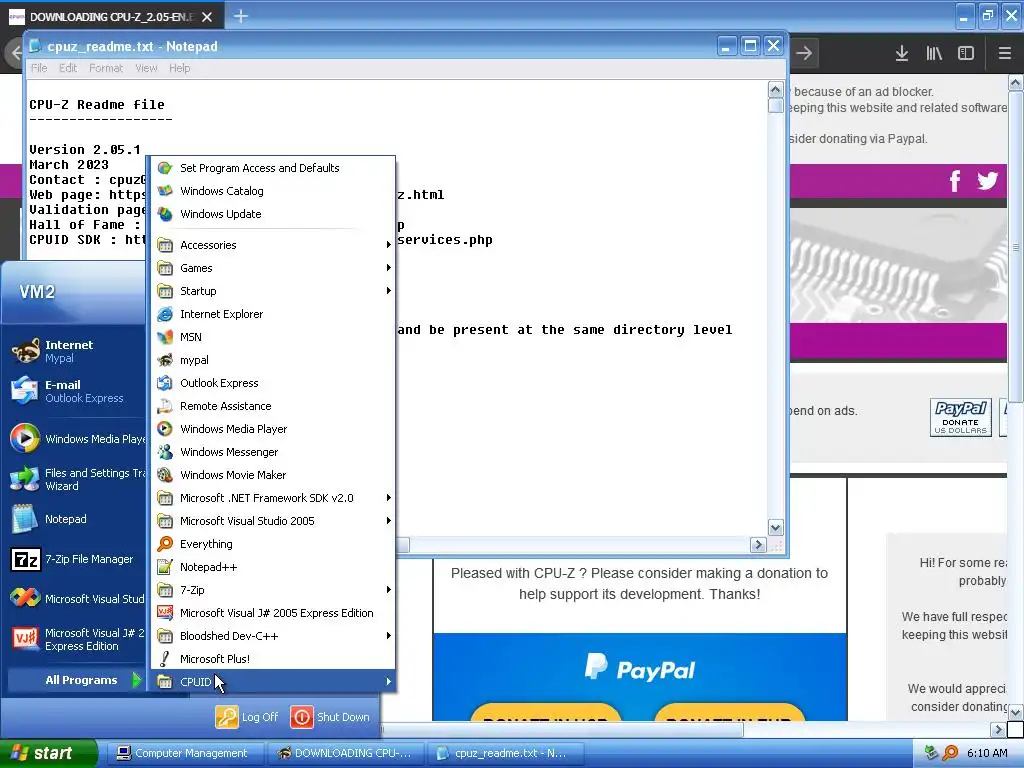The image size is (1024, 768).
Task: Open E-mail Outlook Express pinned icon
Action: (x=25, y=391)
